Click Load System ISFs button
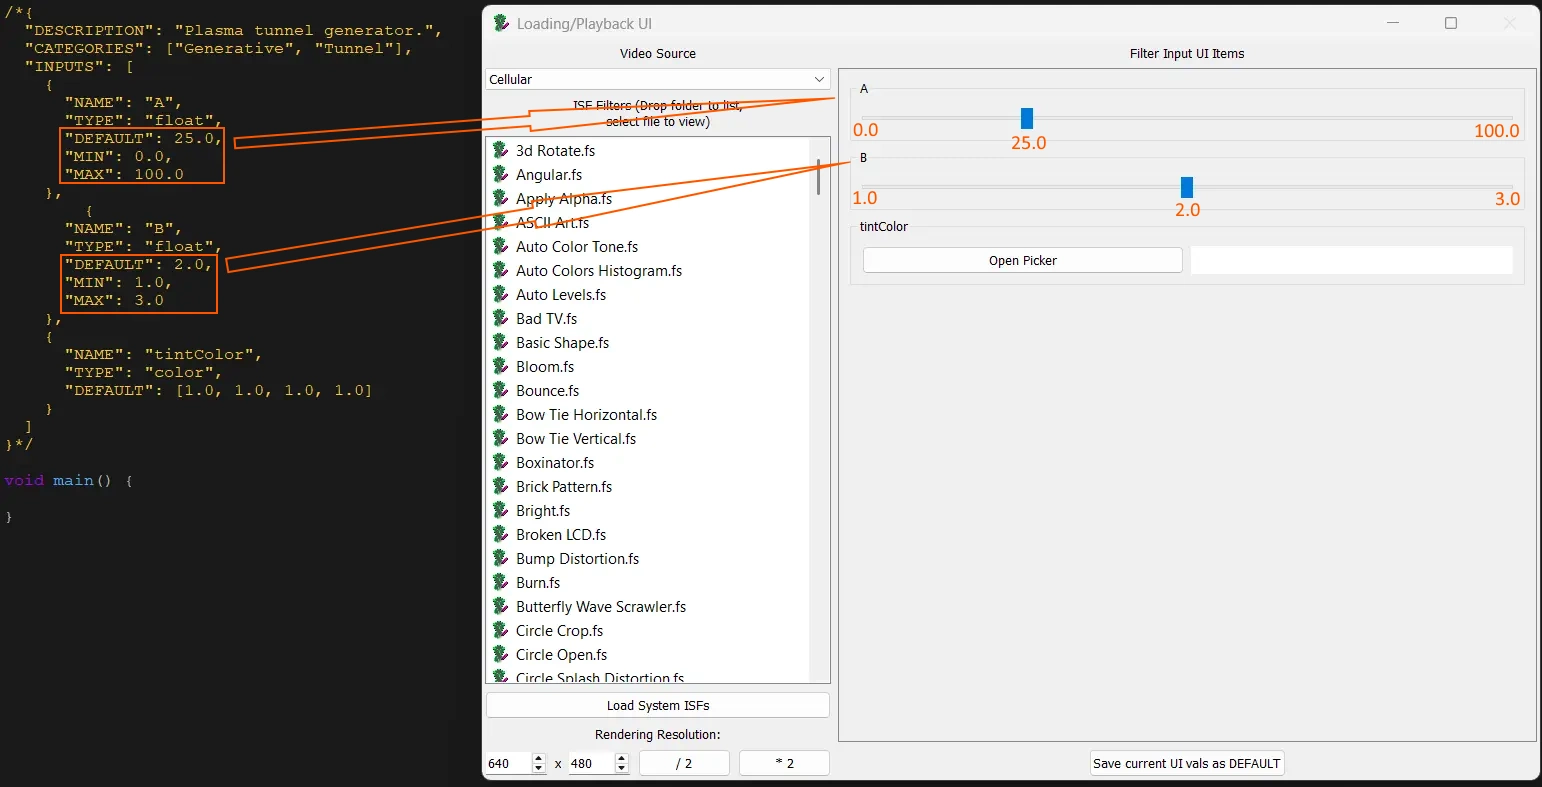This screenshot has width=1542, height=787. (x=658, y=705)
